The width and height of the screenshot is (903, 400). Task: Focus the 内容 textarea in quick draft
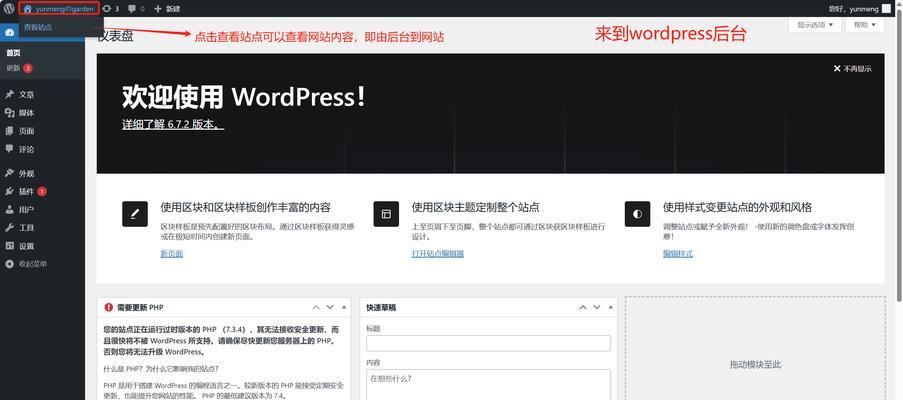(x=488, y=384)
